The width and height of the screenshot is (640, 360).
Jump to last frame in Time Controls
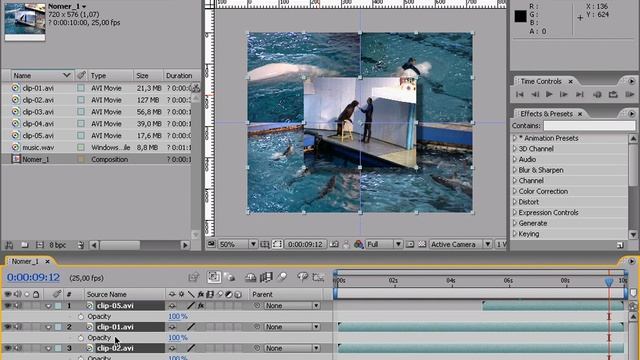pos(580,94)
